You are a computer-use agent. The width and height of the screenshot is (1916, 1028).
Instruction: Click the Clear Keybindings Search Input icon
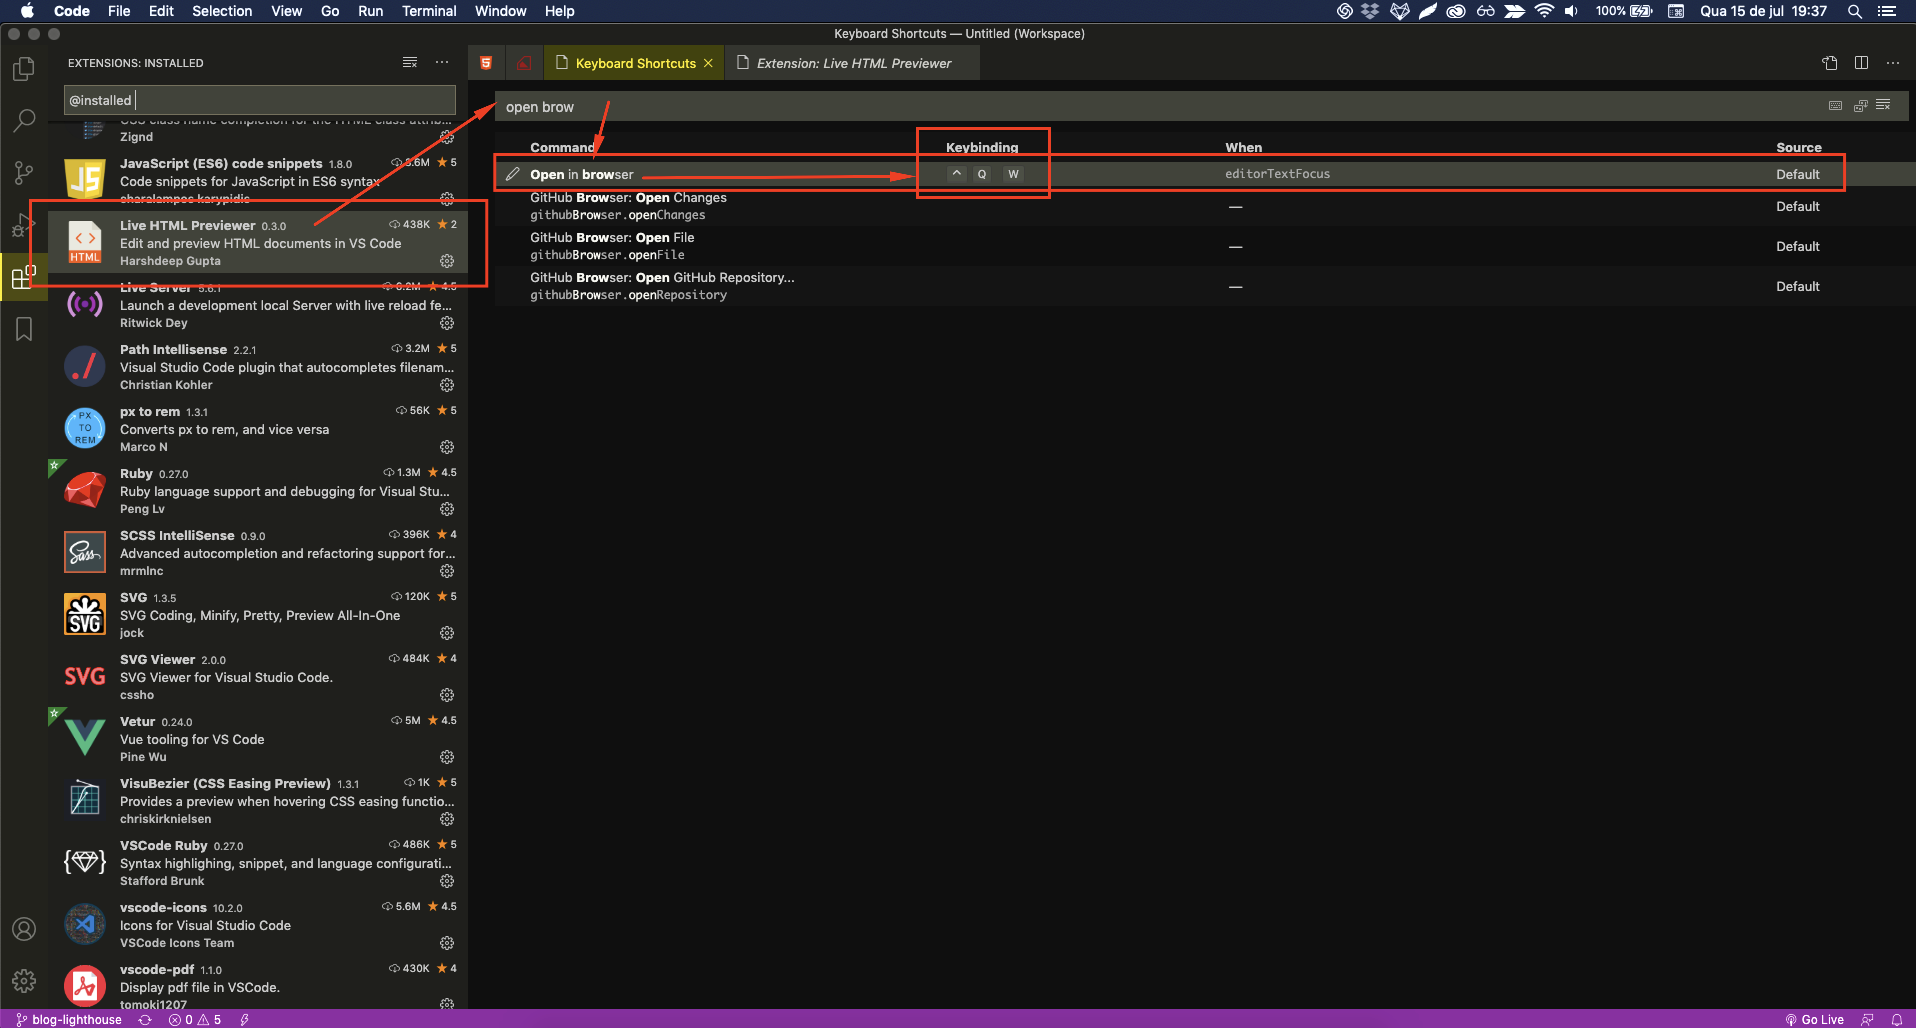[1883, 105]
